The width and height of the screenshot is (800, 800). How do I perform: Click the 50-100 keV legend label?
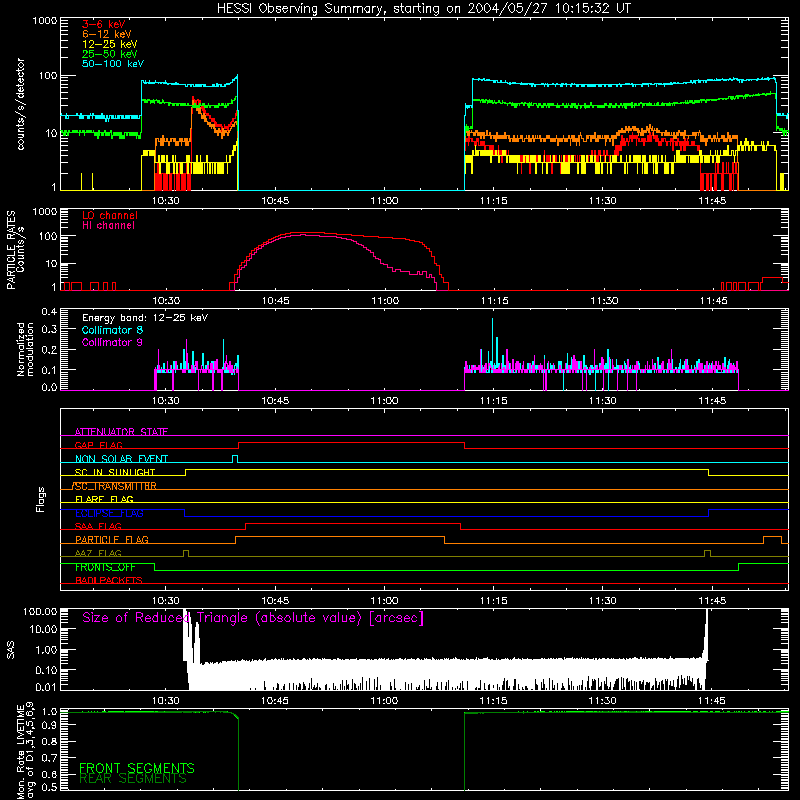pos(113,64)
